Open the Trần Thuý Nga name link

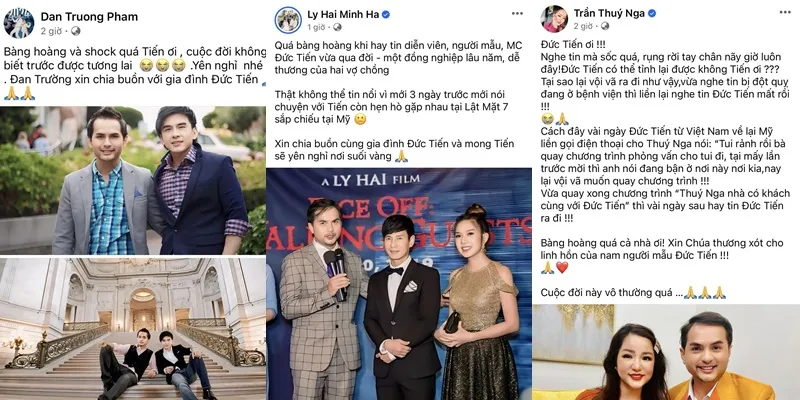pos(610,13)
